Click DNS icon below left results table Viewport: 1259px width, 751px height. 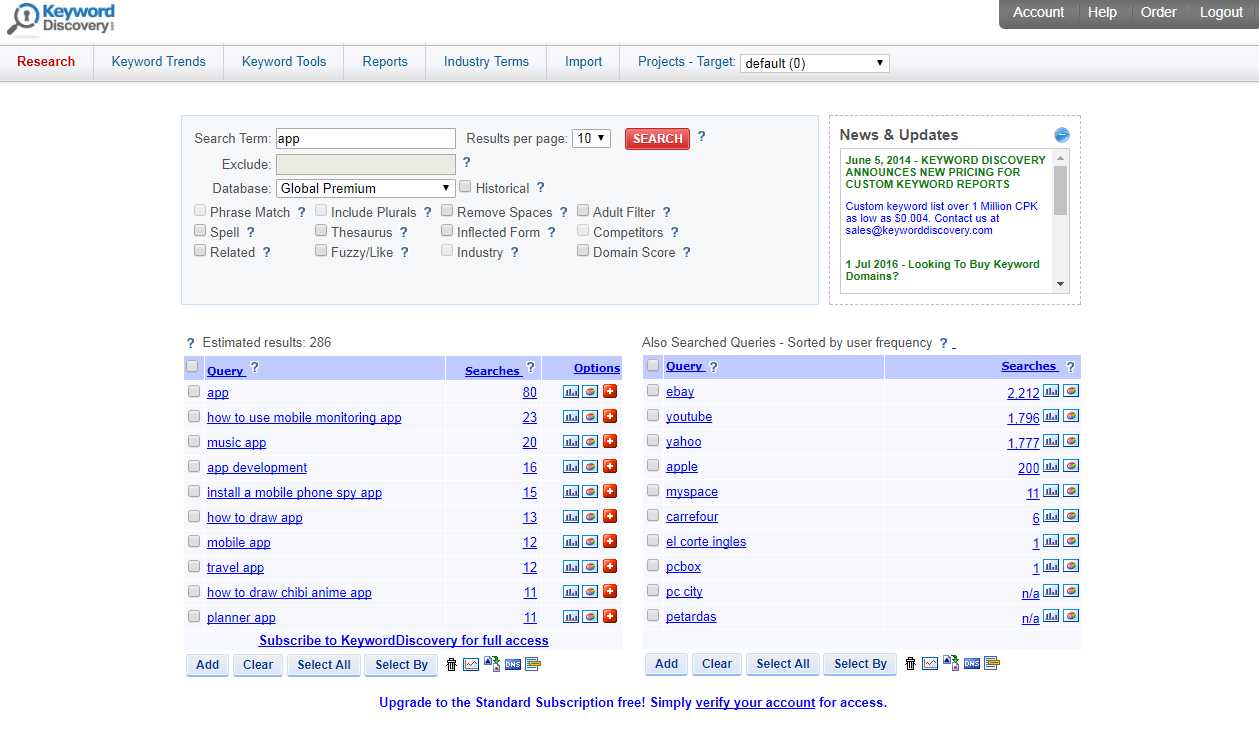pos(512,664)
